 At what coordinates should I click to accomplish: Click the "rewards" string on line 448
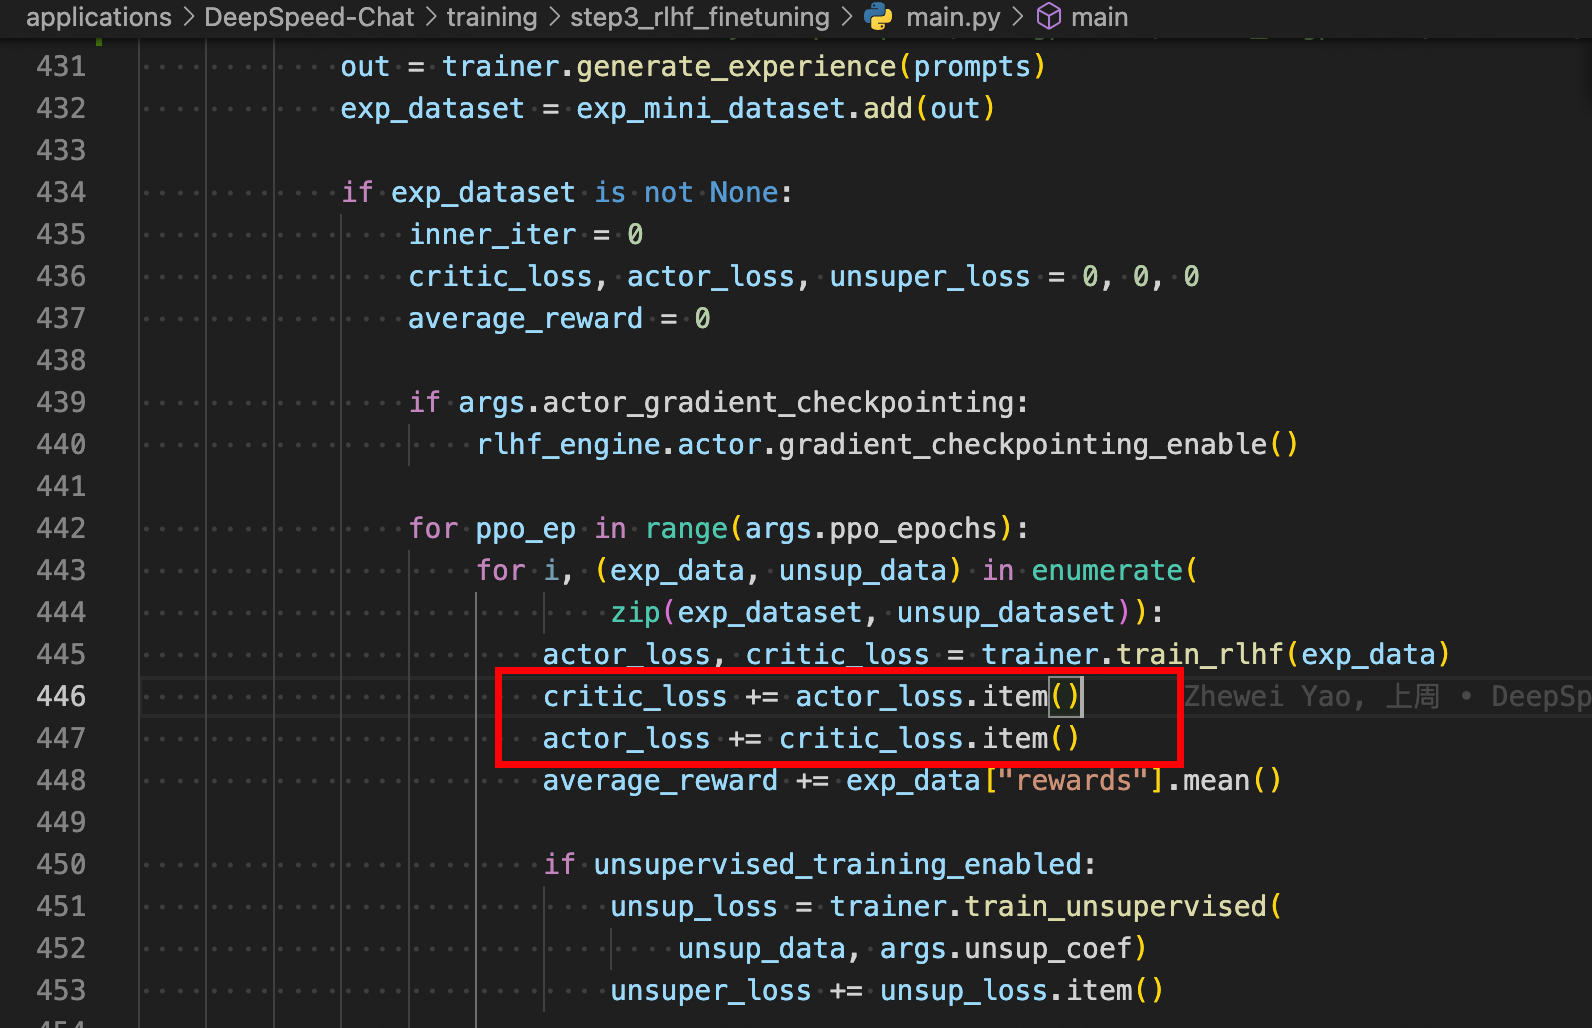click(1073, 781)
